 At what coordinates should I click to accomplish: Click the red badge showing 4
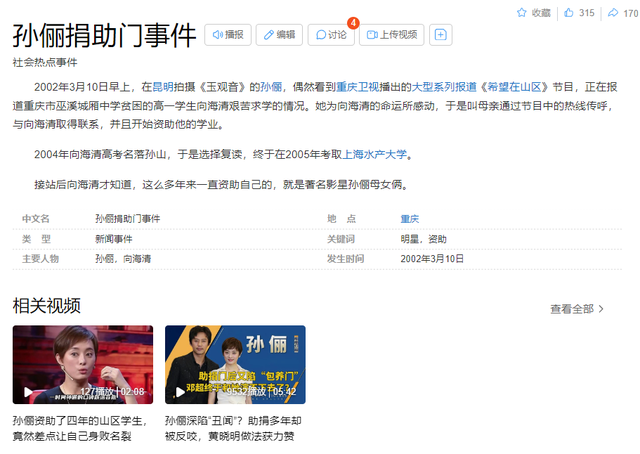(x=353, y=23)
